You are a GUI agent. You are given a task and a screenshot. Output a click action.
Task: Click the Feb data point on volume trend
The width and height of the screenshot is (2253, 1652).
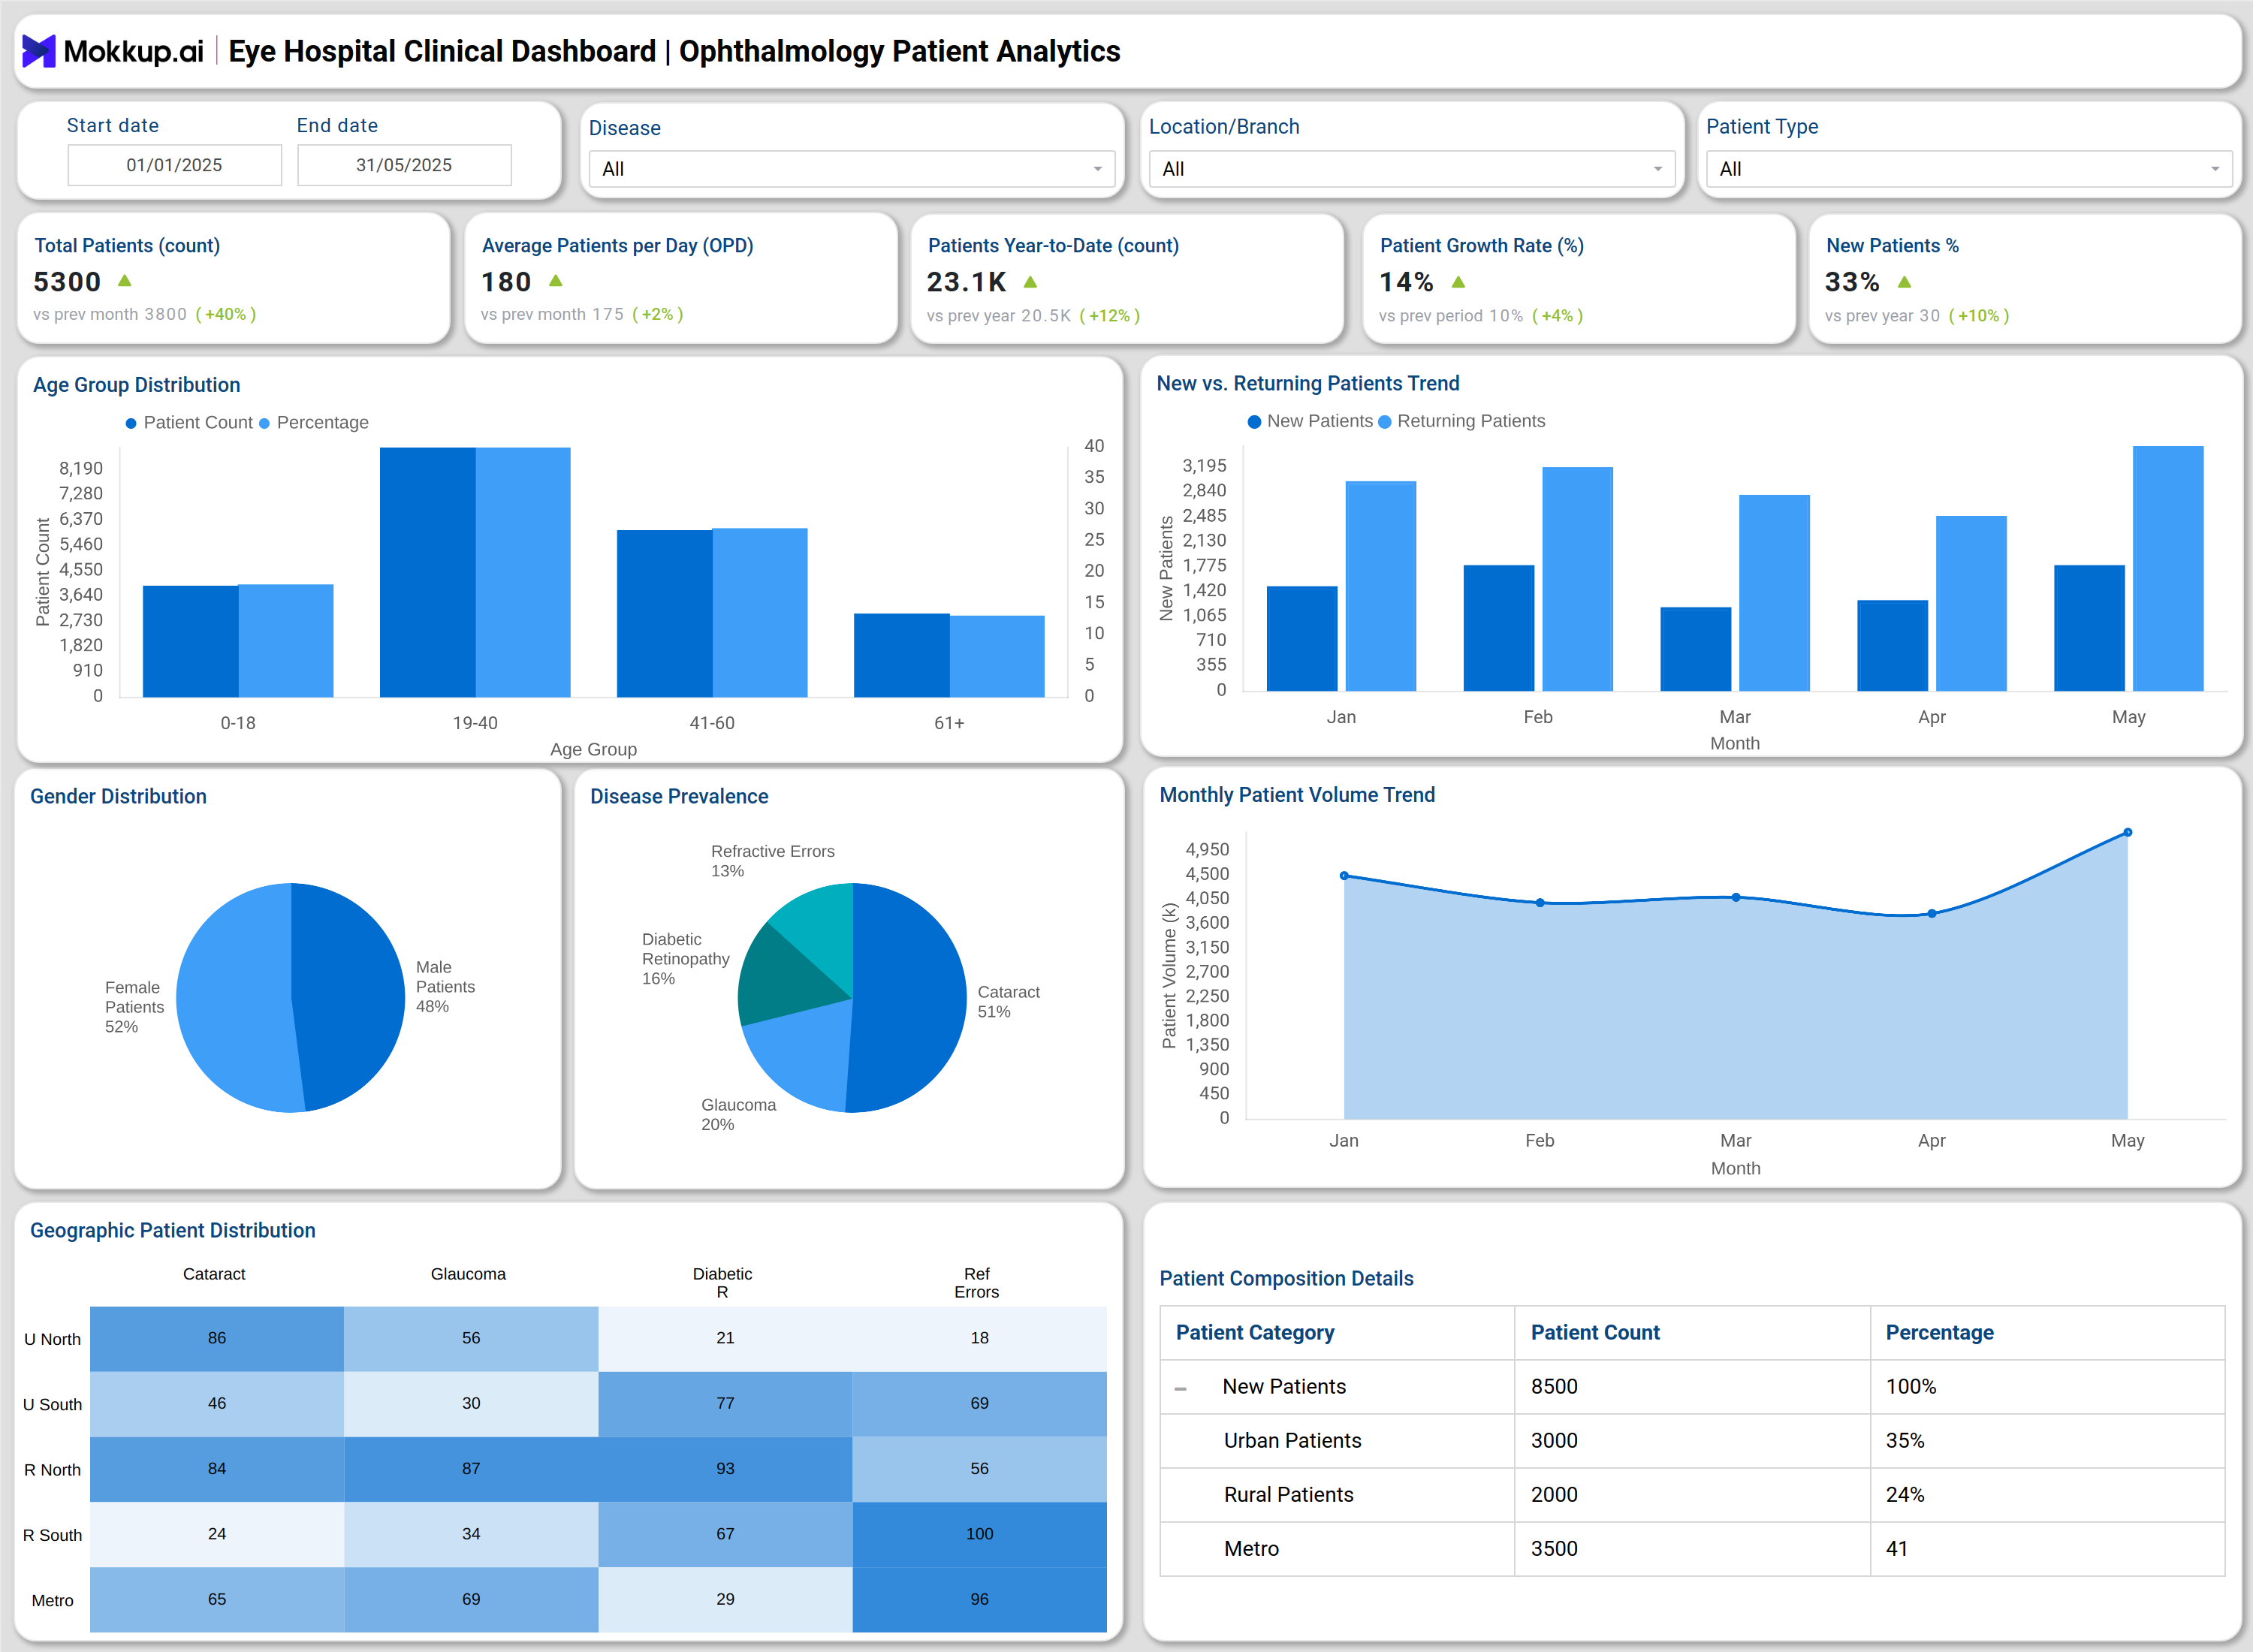click(x=1540, y=903)
